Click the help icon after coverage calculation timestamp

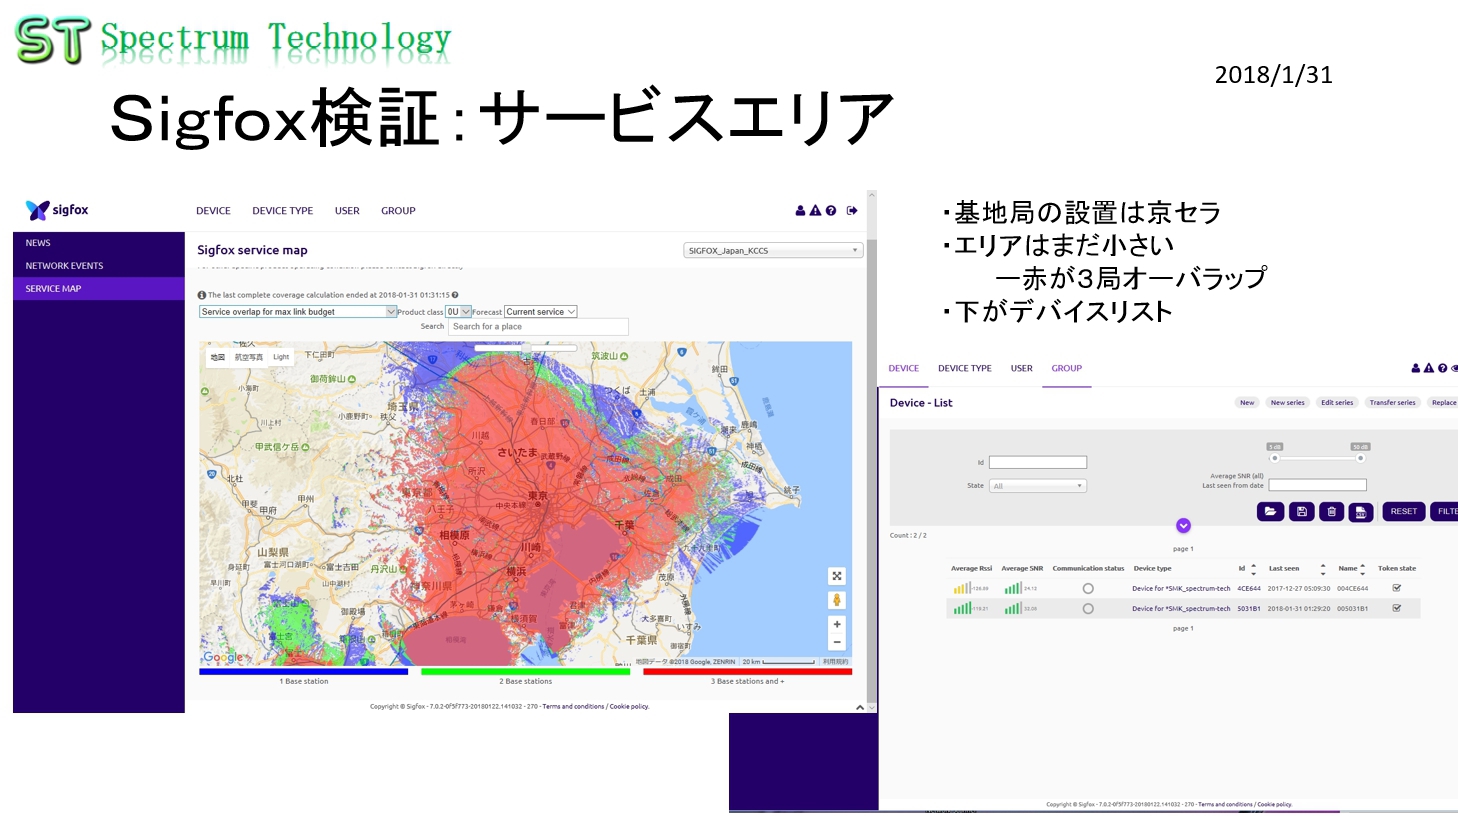click(x=455, y=295)
